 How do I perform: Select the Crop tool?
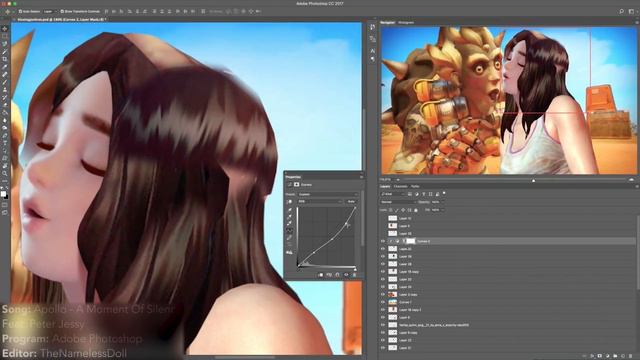(x=5, y=59)
